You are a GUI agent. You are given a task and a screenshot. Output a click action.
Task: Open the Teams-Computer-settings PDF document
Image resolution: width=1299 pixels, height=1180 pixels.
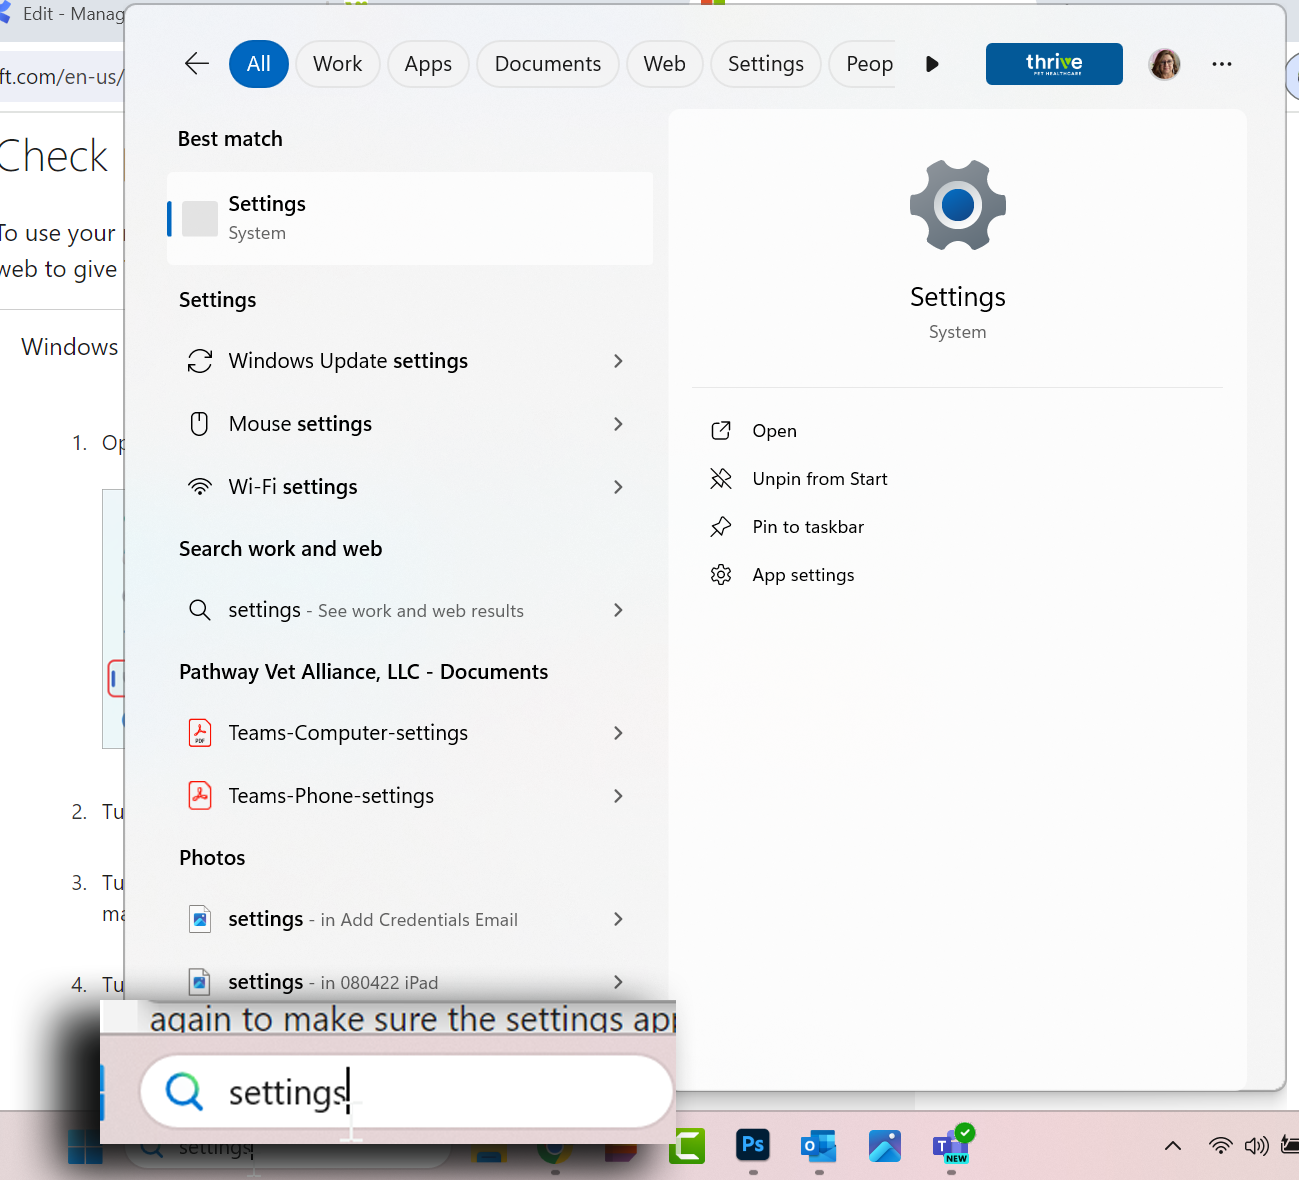click(348, 733)
